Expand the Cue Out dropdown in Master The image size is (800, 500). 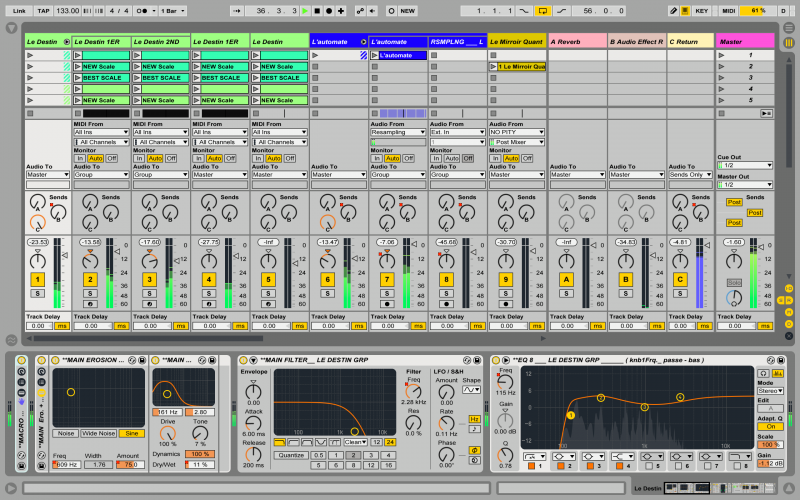click(x=744, y=165)
